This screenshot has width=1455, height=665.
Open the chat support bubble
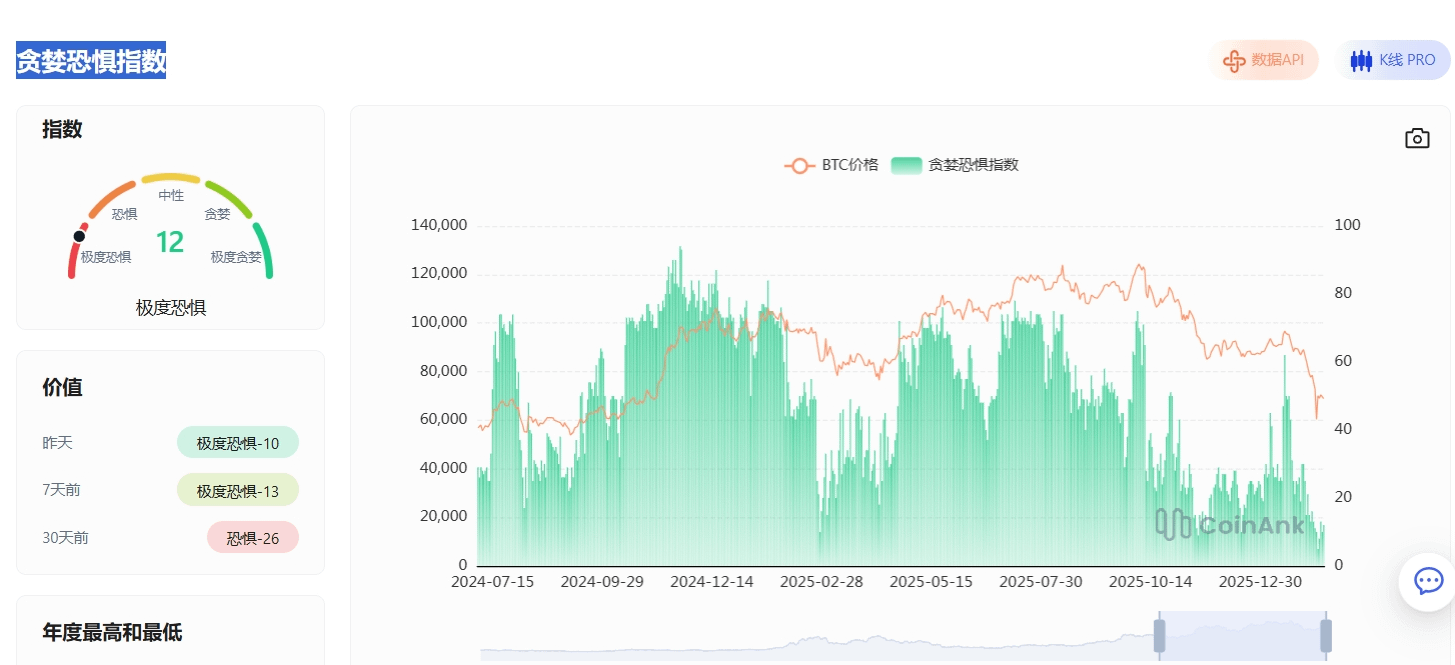point(1427,581)
